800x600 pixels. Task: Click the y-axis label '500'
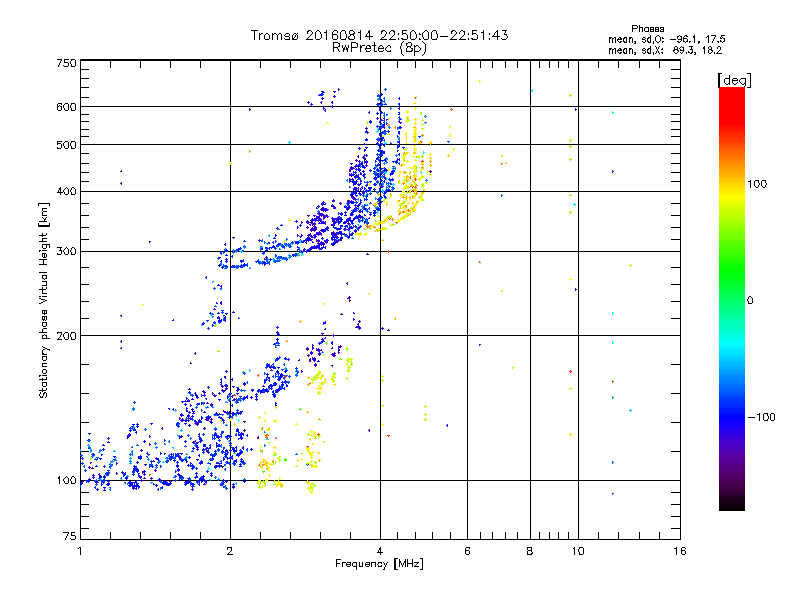pos(66,145)
